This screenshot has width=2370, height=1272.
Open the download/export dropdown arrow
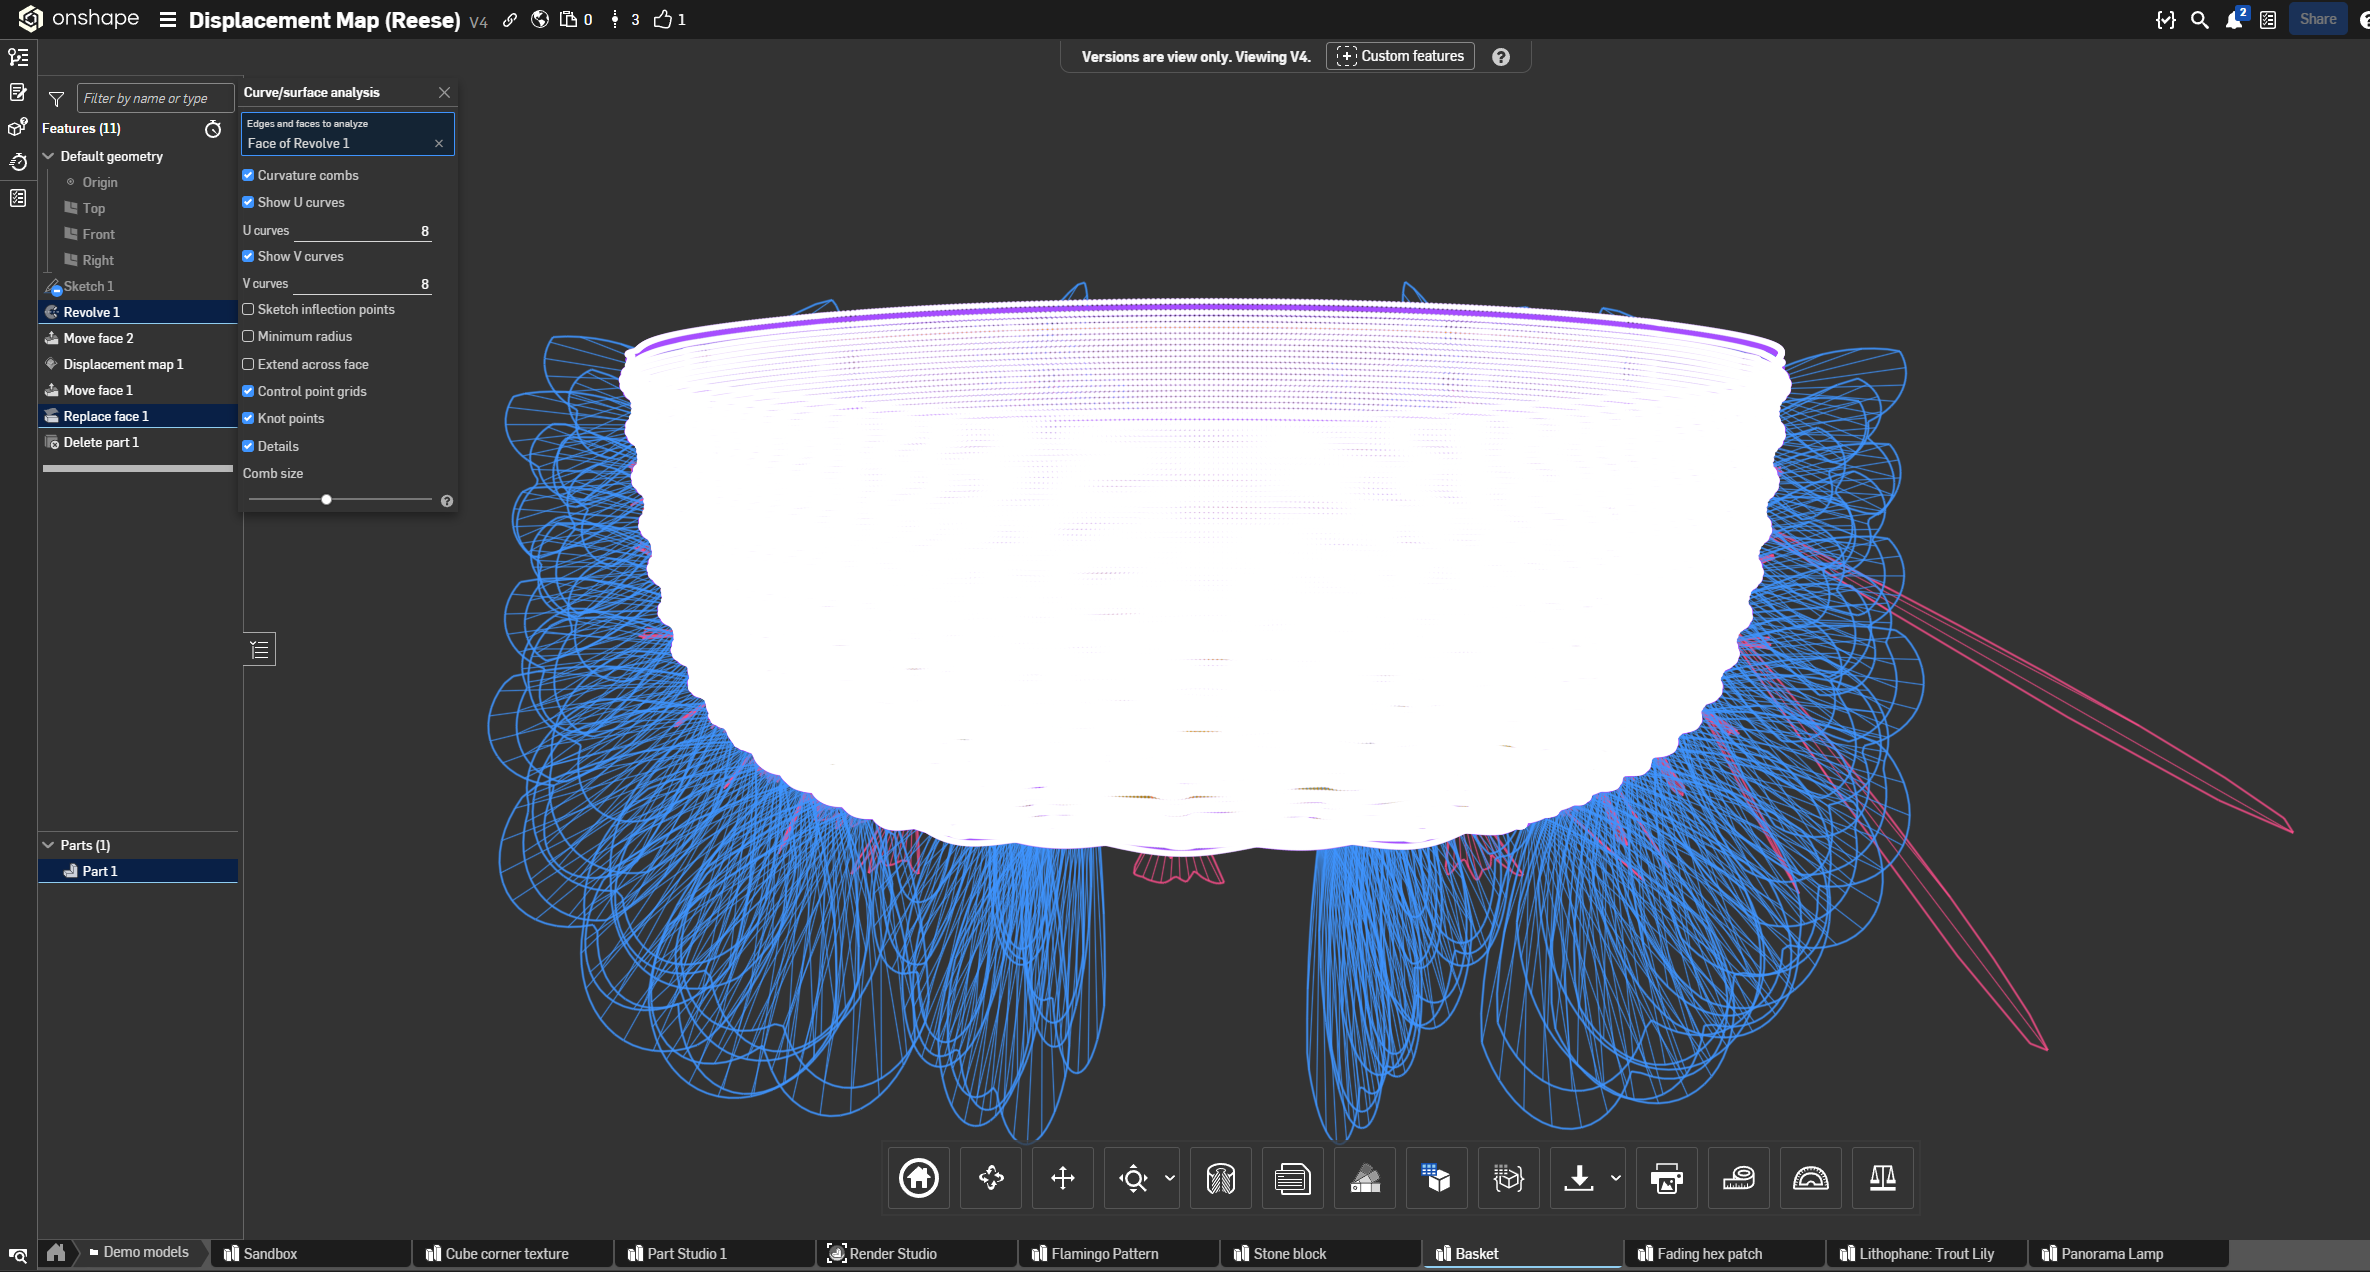(x=1615, y=1178)
